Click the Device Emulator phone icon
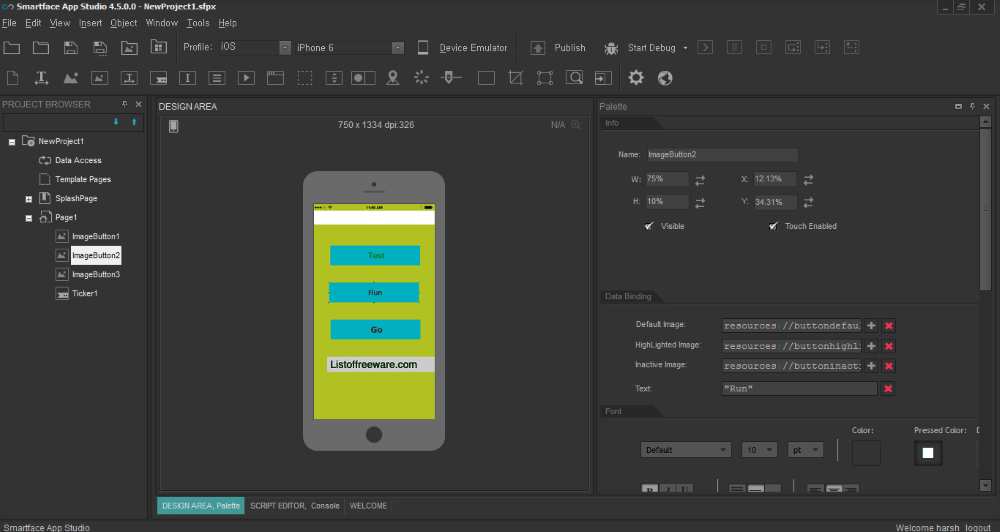This screenshot has width=1000, height=532. pyautogui.click(x=423, y=48)
